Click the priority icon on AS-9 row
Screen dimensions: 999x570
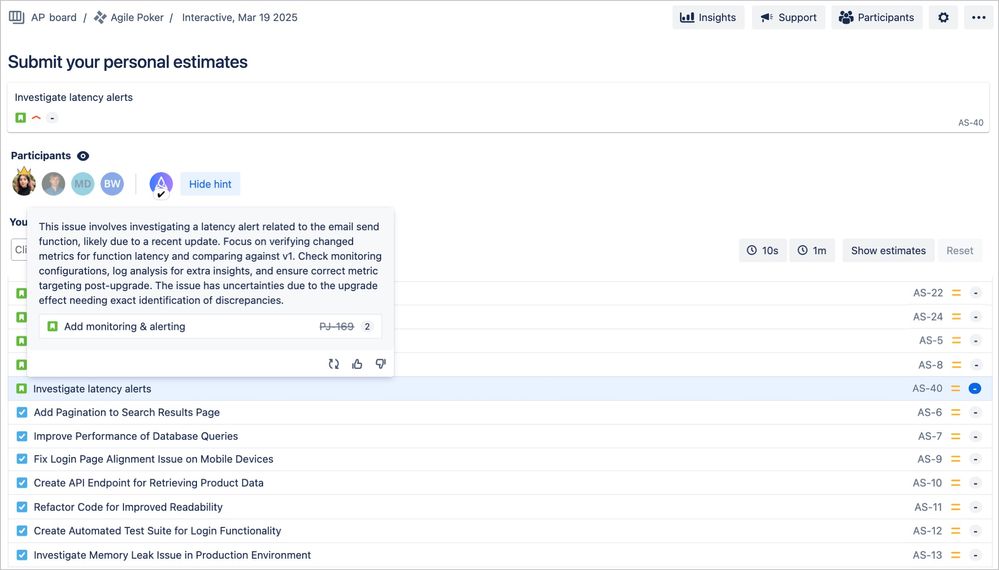[x=956, y=459]
